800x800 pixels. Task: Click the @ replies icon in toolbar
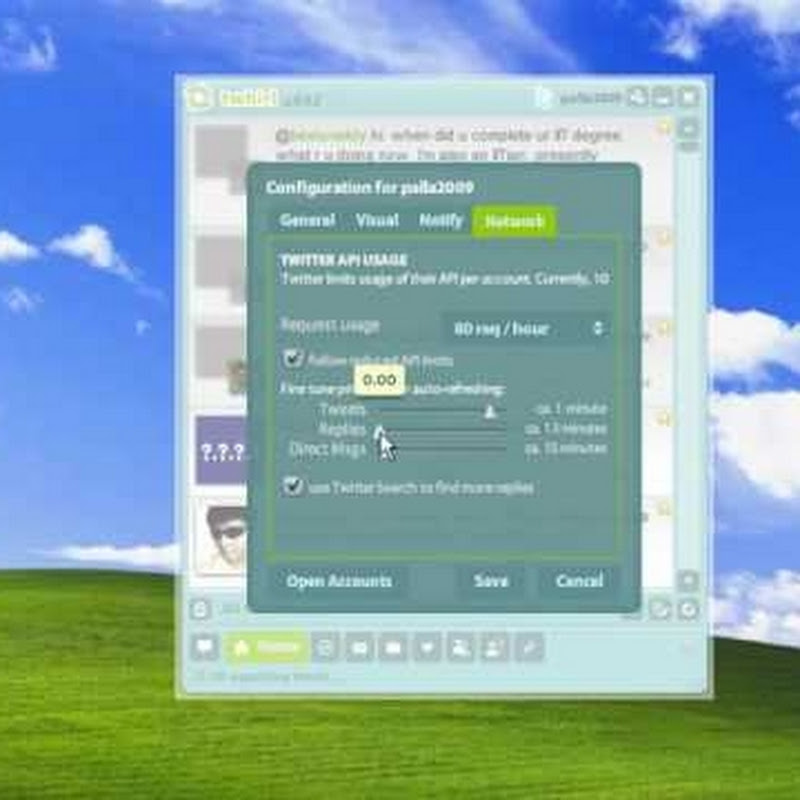(x=325, y=647)
